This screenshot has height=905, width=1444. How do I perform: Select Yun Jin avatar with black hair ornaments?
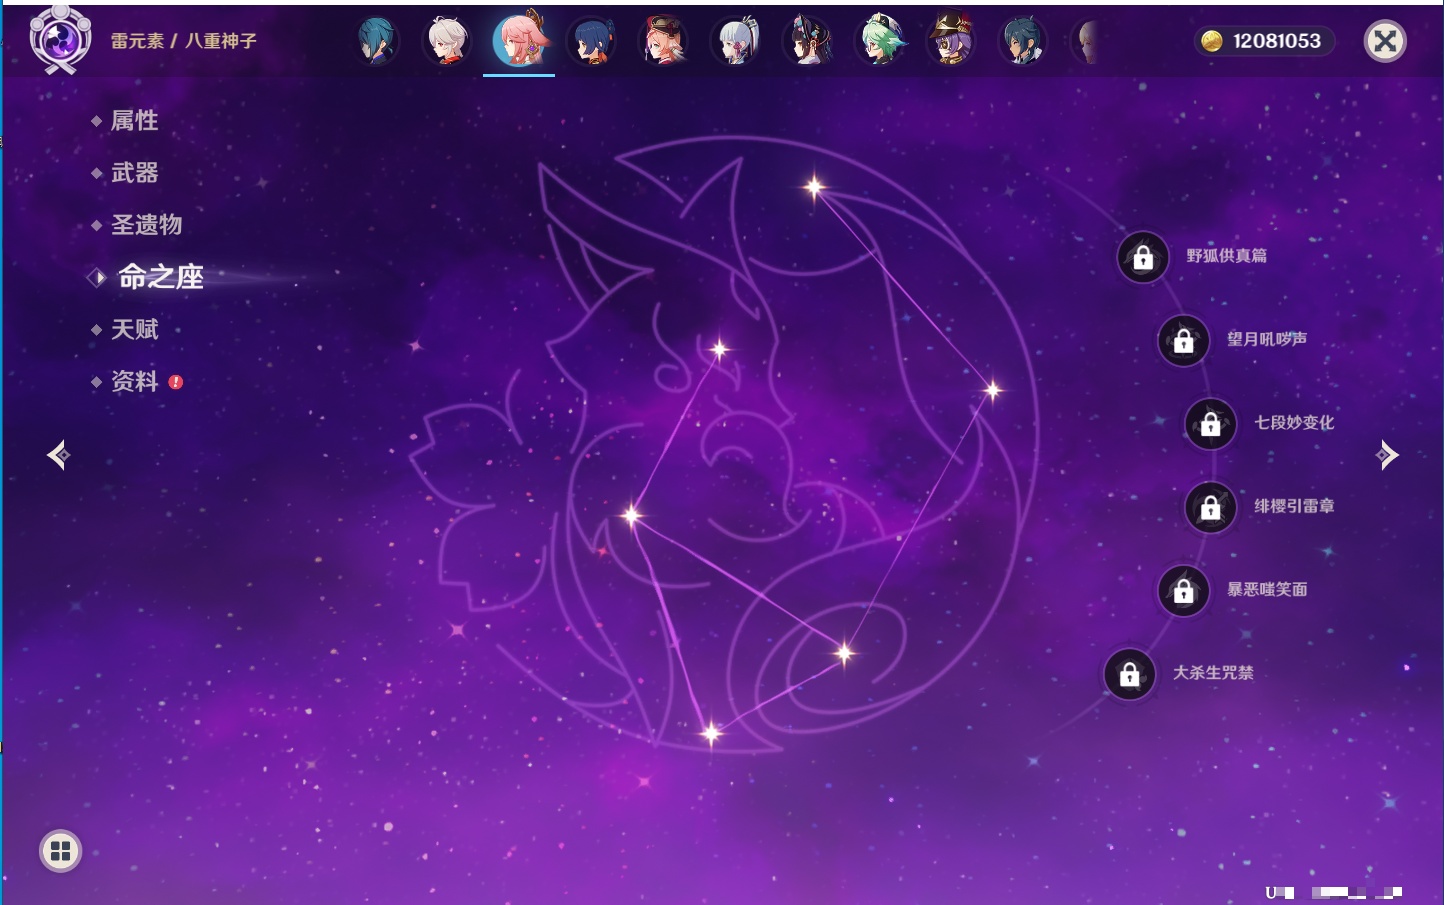[808, 41]
